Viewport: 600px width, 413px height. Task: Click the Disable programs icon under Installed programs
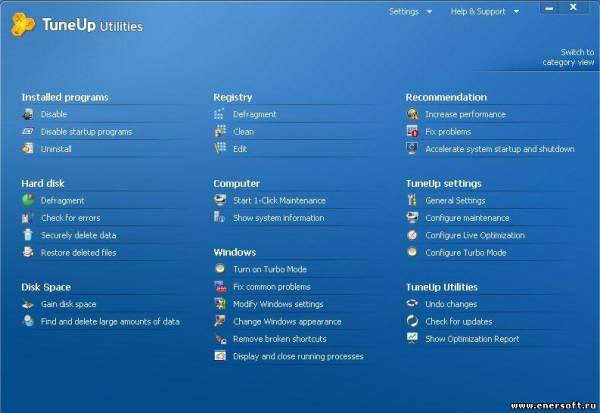pyautogui.click(x=28, y=114)
